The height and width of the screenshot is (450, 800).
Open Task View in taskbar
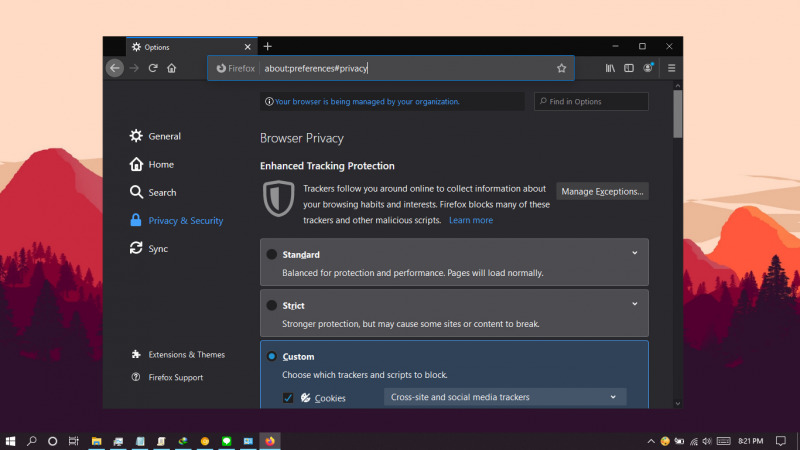tap(73, 441)
